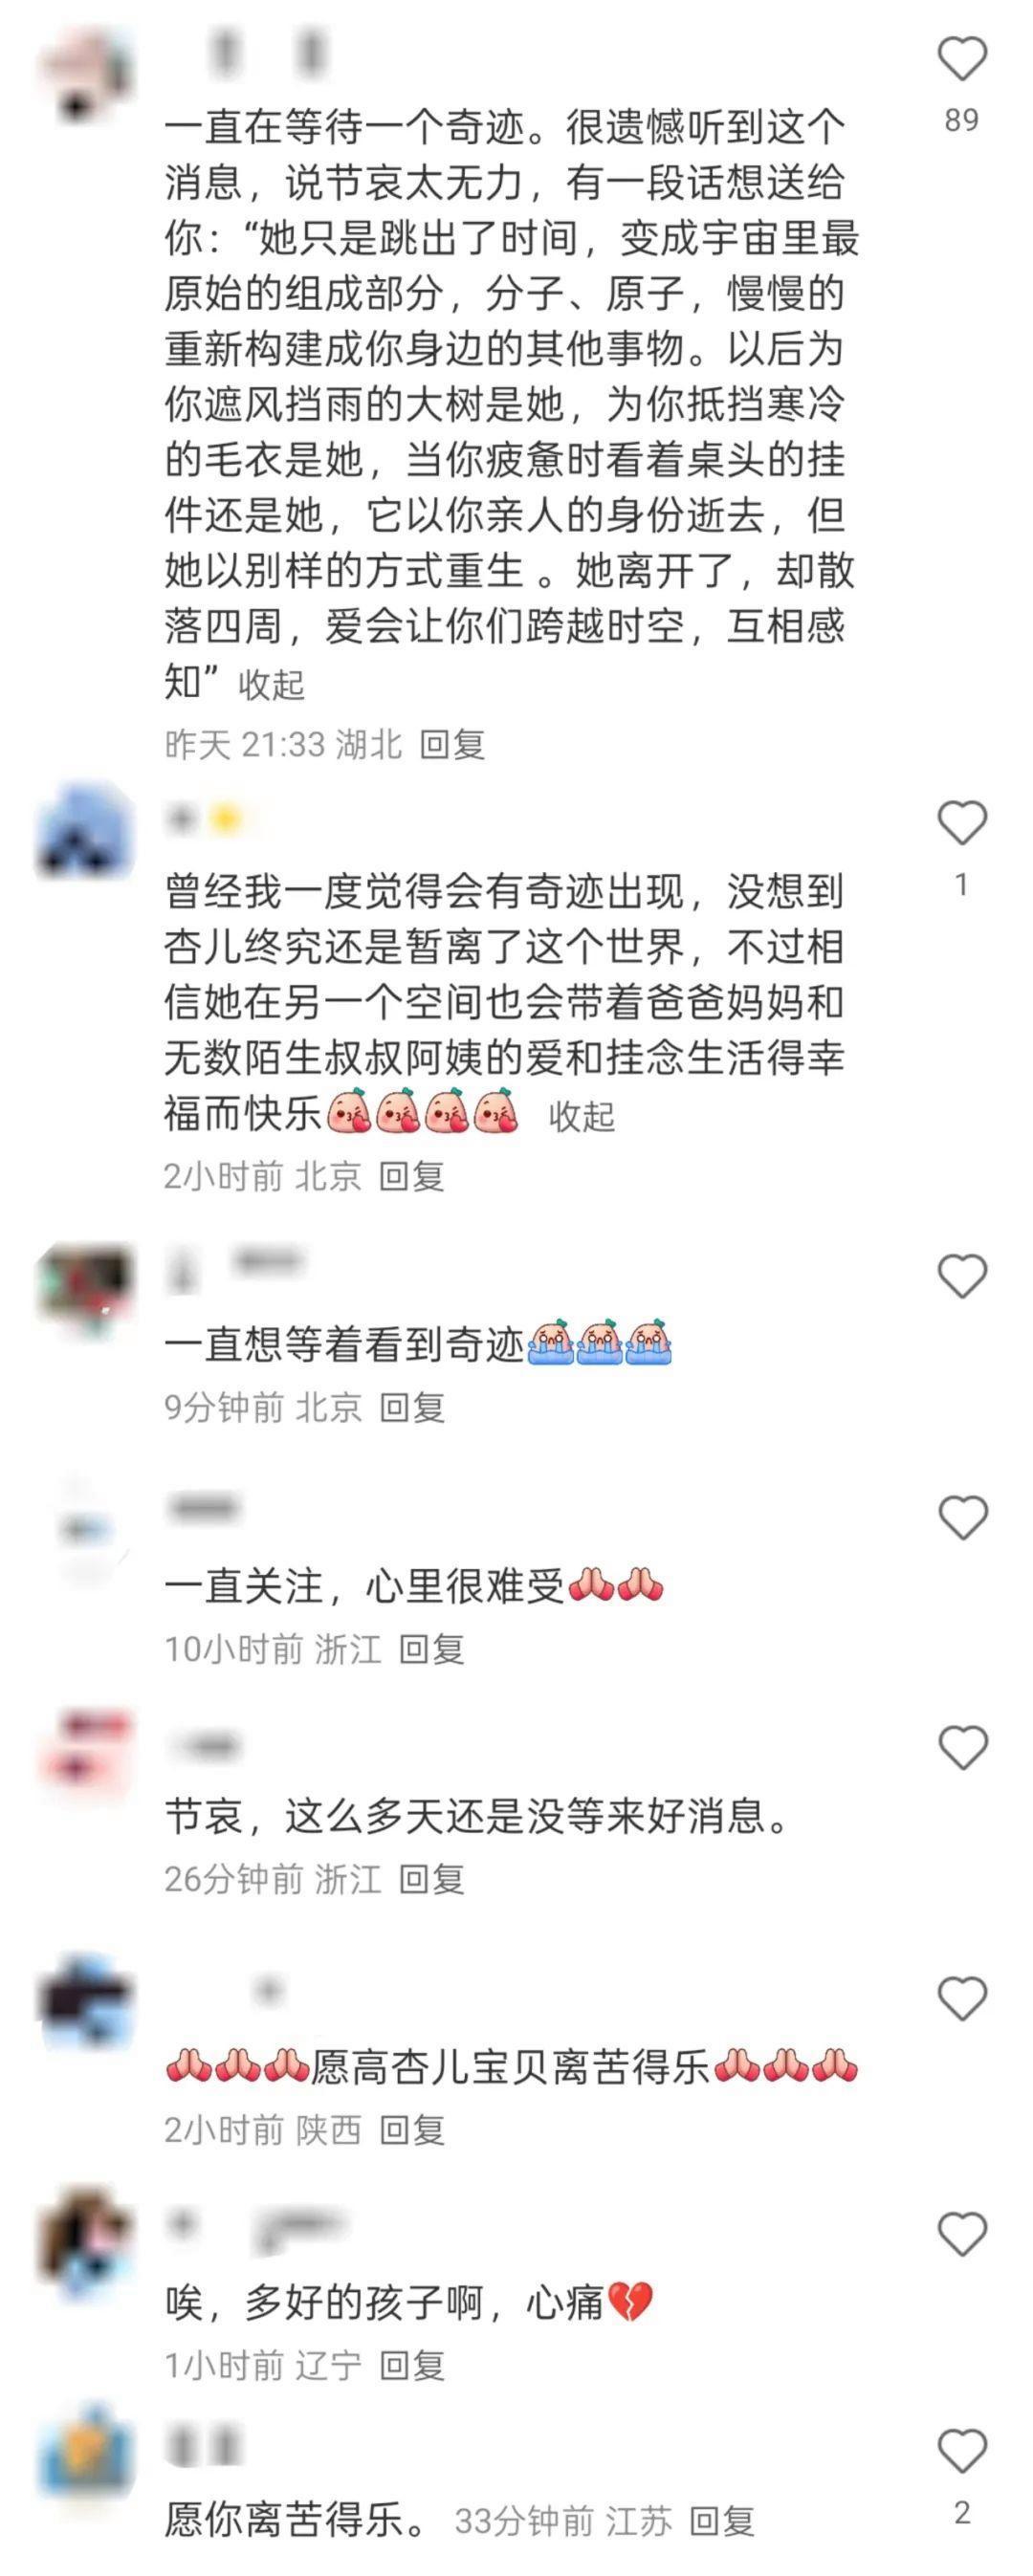Like the Beijing comment with 1 like
The height and width of the screenshot is (2576, 1033).
click(x=962, y=823)
